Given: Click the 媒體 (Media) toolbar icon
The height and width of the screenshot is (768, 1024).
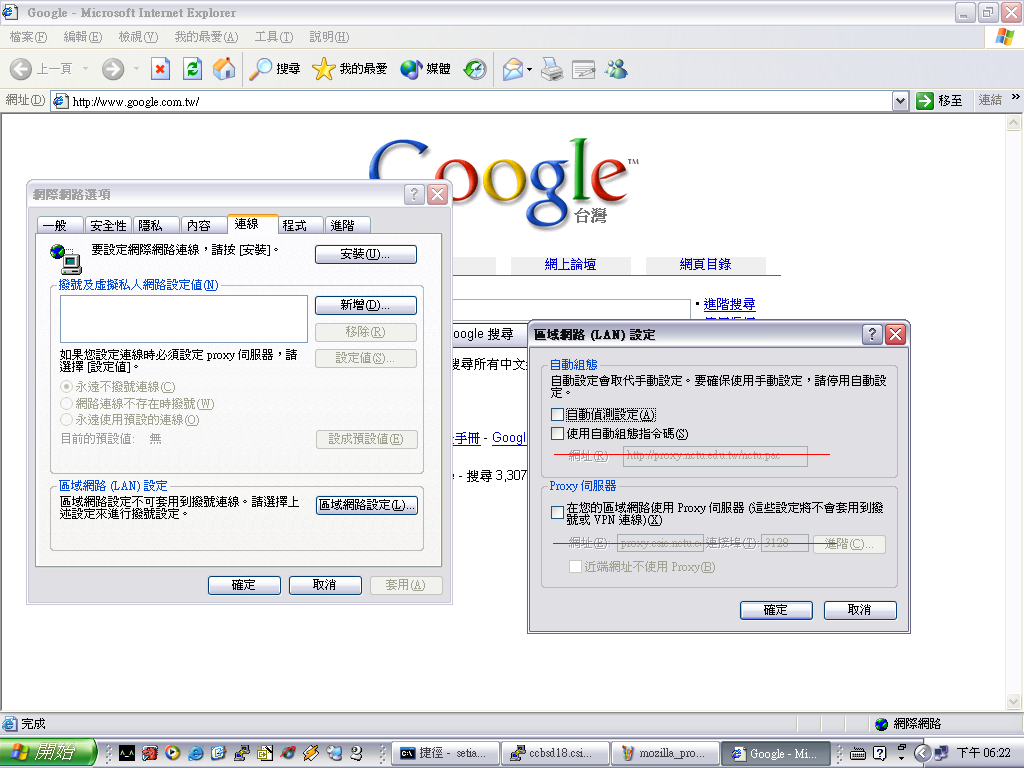Looking at the screenshot, I should (425, 69).
